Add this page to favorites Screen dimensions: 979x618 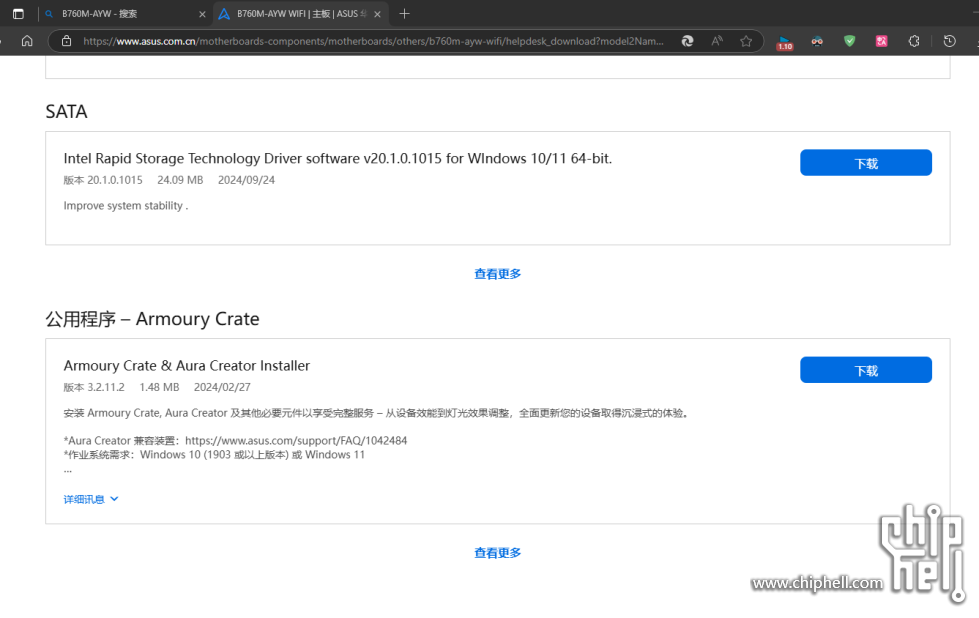(746, 41)
